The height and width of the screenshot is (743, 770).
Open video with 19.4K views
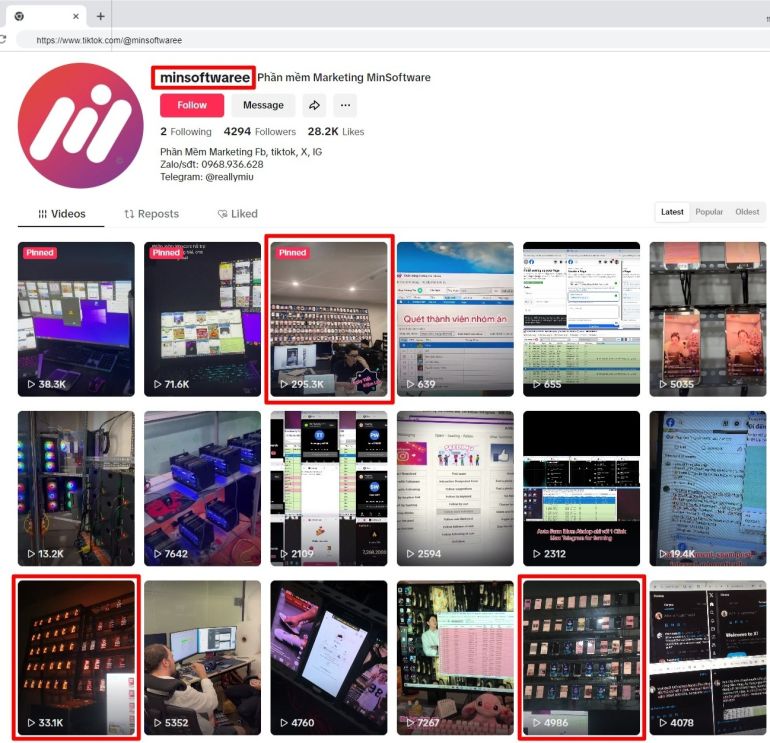point(708,489)
